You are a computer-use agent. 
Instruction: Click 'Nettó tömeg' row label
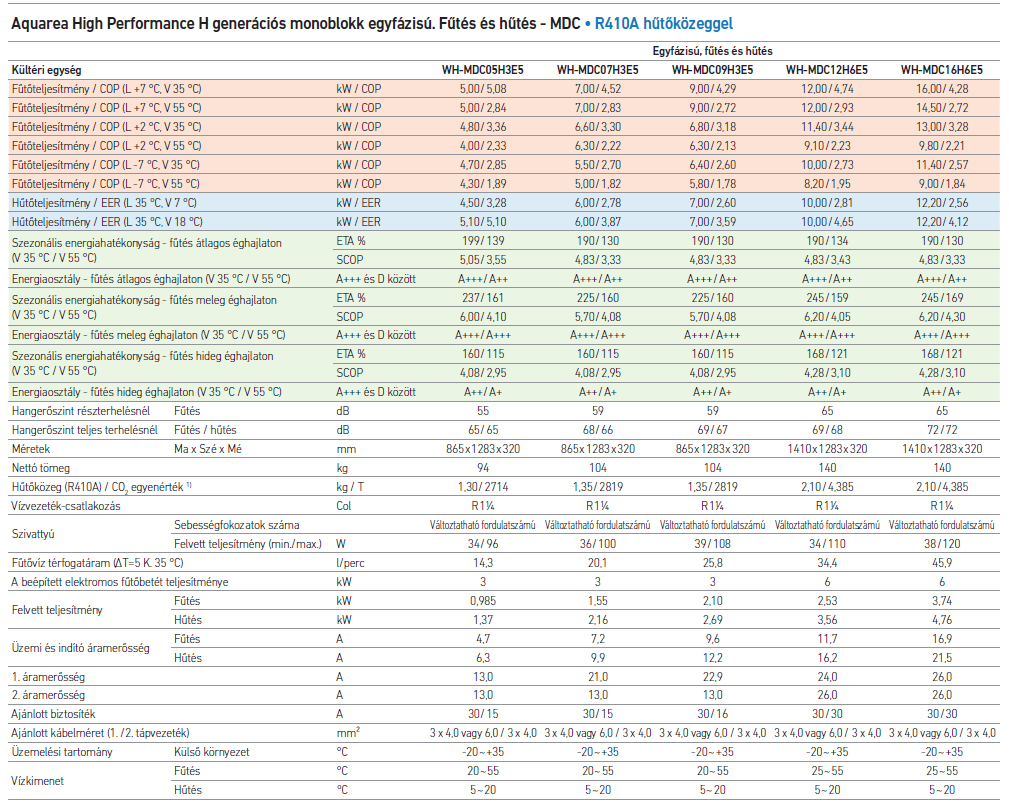(x=41, y=468)
